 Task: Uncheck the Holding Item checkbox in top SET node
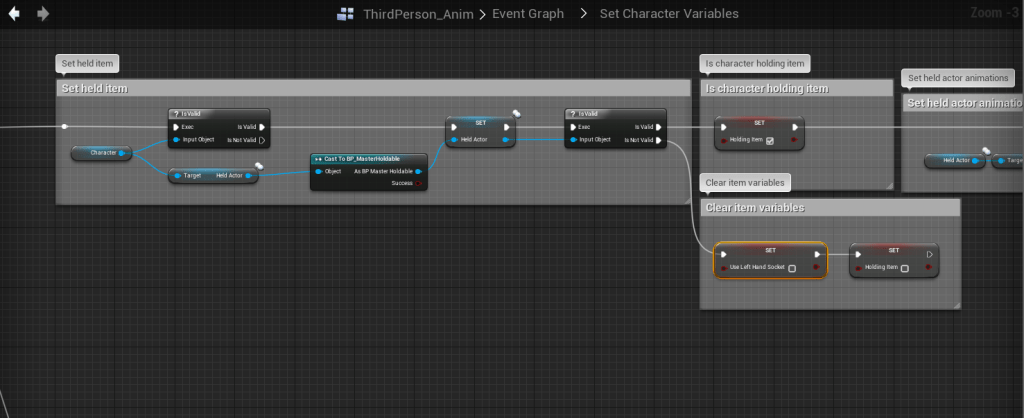tap(768, 141)
